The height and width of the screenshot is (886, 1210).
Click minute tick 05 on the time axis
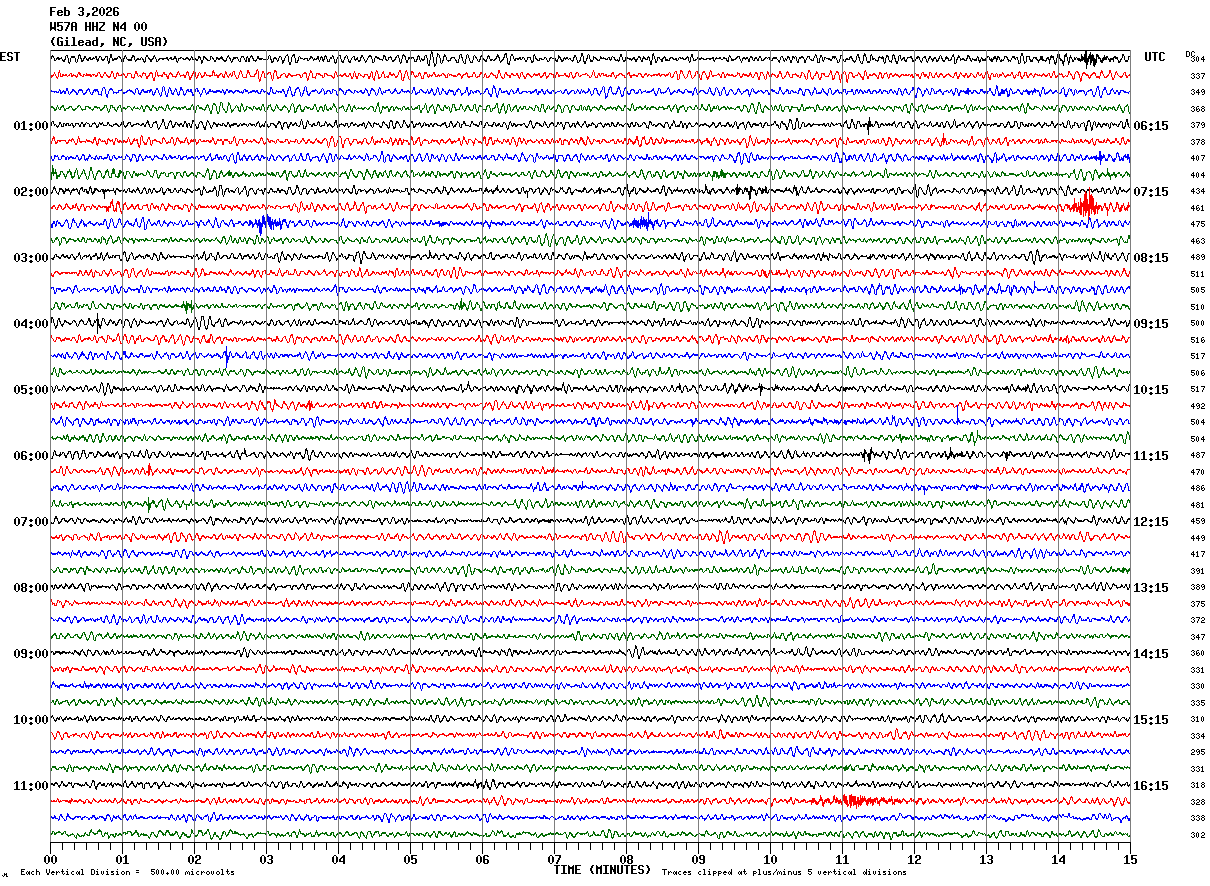pos(410,859)
